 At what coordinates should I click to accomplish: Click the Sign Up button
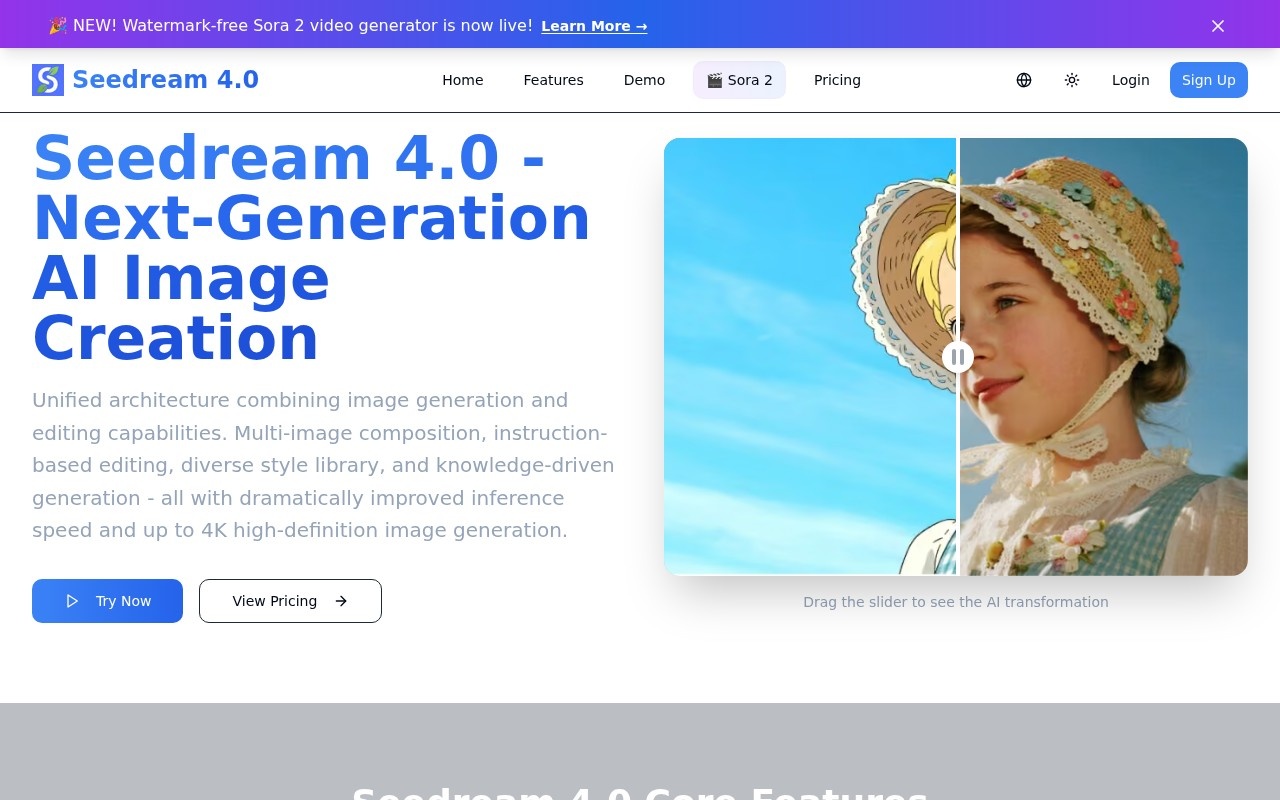(1209, 80)
